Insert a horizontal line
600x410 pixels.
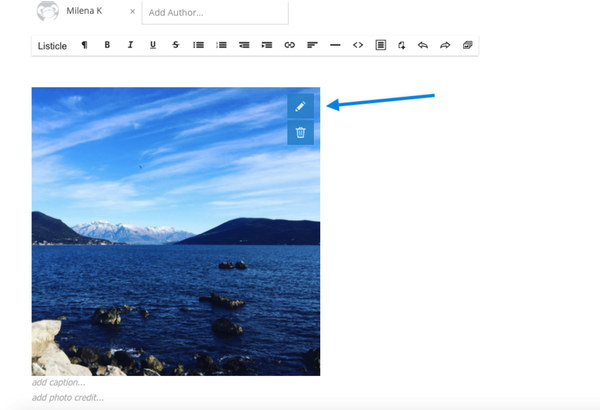[x=335, y=46]
